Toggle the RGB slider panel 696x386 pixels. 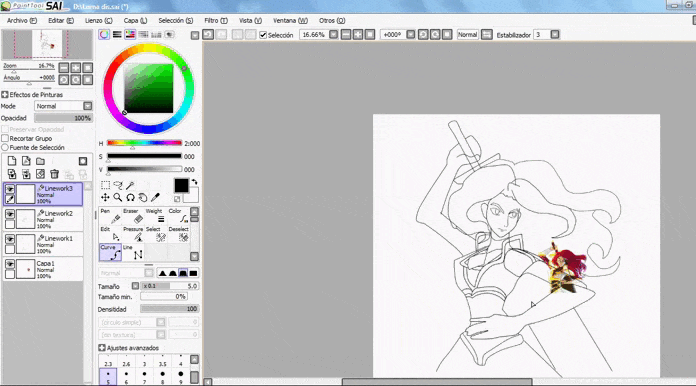coord(117,35)
